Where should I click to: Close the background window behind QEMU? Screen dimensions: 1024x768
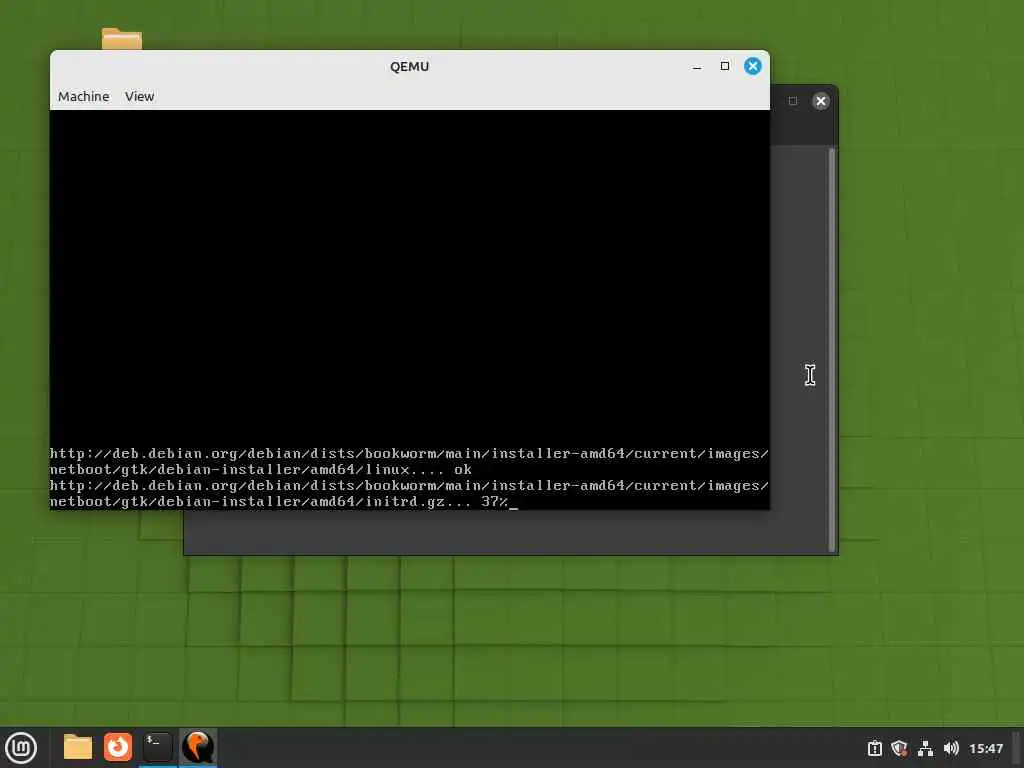coord(821,101)
